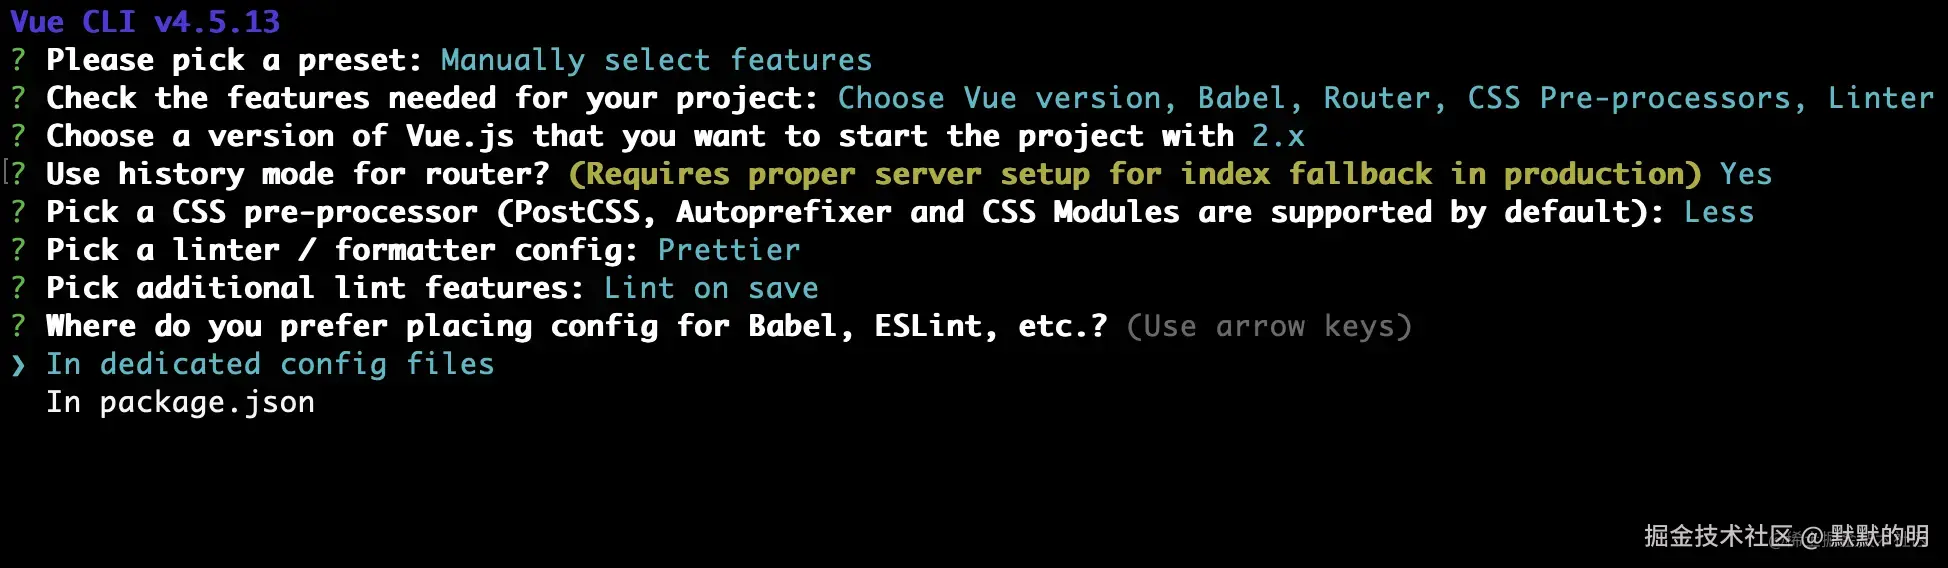Click the question mark before "Where do you prefer"
This screenshot has height=568, width=1948.
click(x=18, y=326)
